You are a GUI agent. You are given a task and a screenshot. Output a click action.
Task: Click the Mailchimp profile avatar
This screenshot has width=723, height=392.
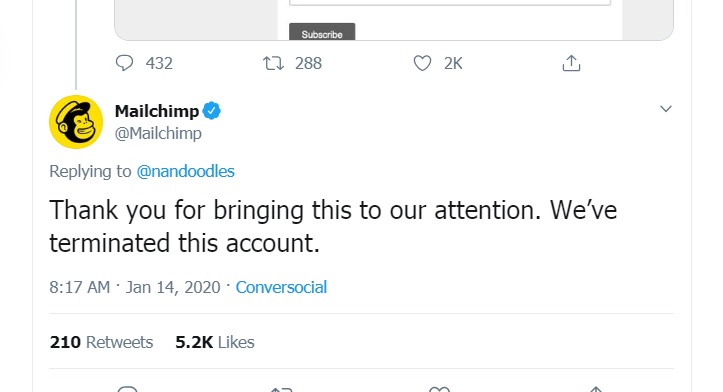point(76,122)
